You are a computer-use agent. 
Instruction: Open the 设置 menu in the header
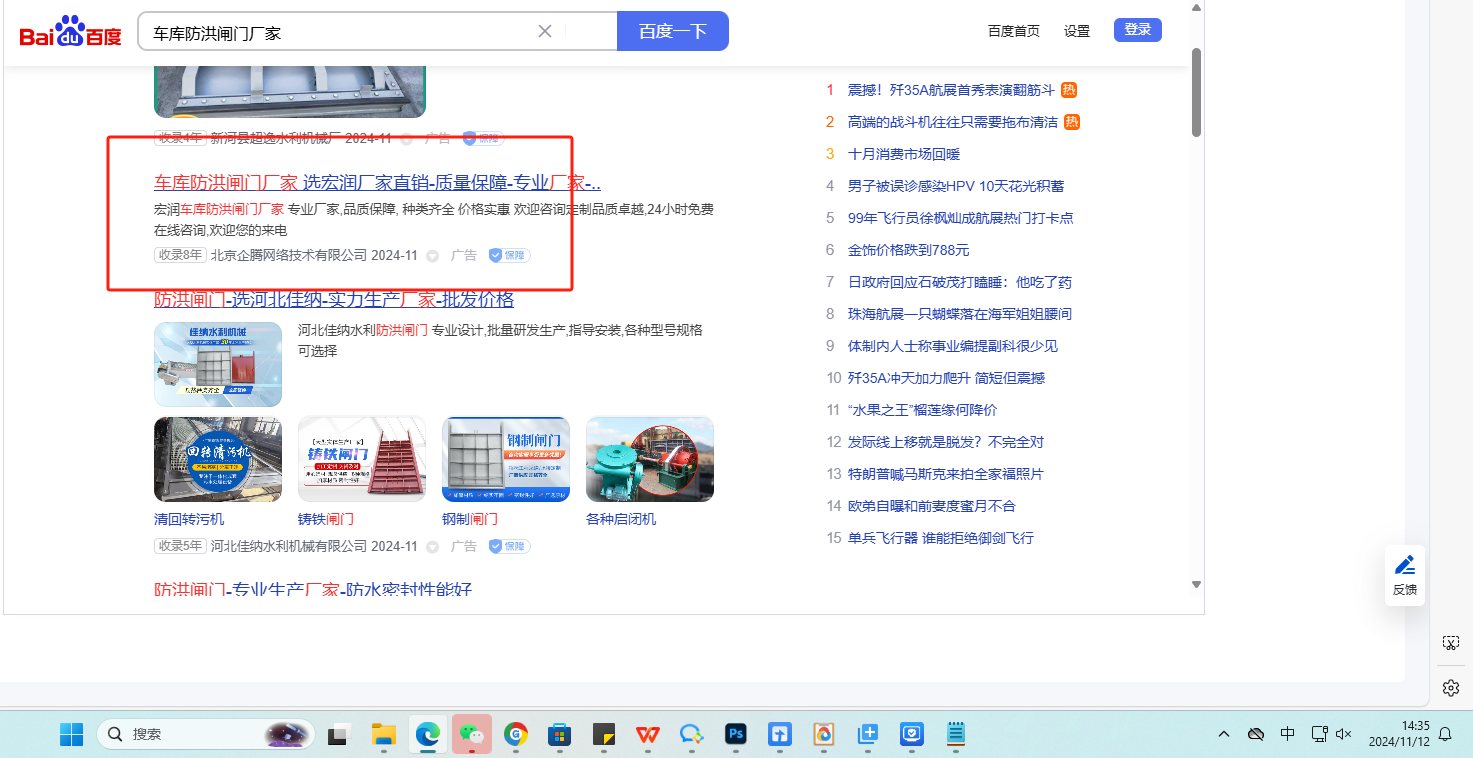pos(1077,31)
